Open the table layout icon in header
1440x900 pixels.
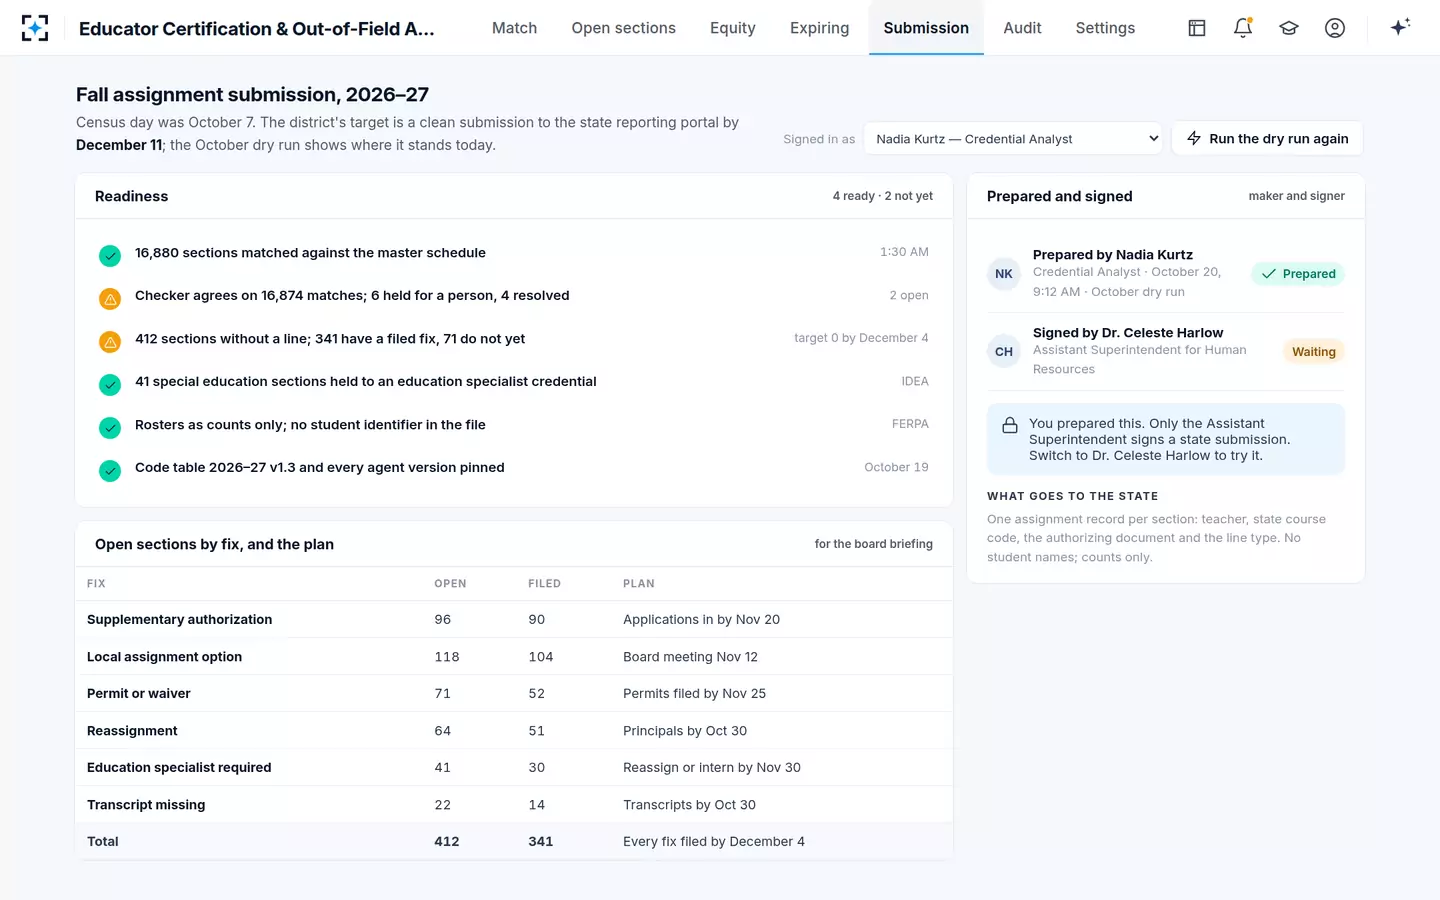[x=1197, y=28]
